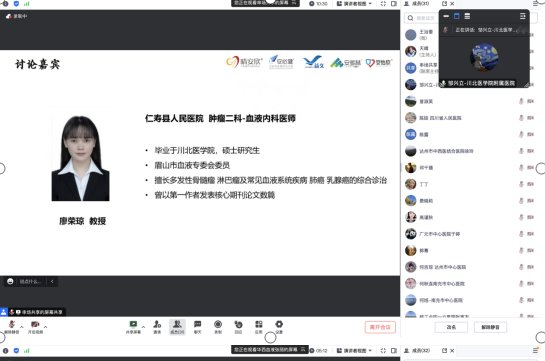Click the 录制 record icon

(x=218, y=327)
